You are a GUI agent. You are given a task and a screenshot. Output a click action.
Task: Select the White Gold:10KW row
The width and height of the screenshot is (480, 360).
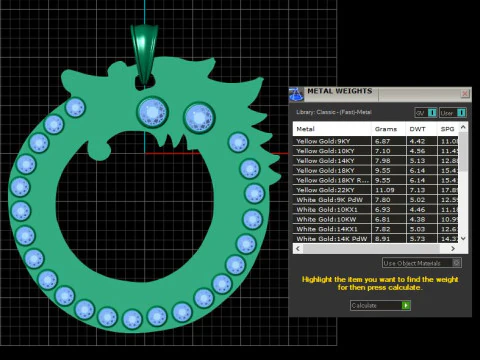coord(375,219)
